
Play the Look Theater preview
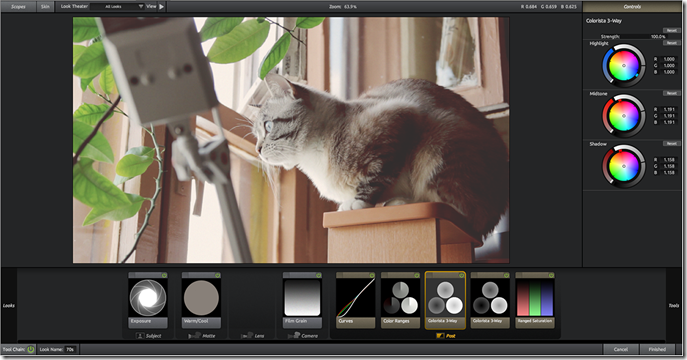coord(162,7)
